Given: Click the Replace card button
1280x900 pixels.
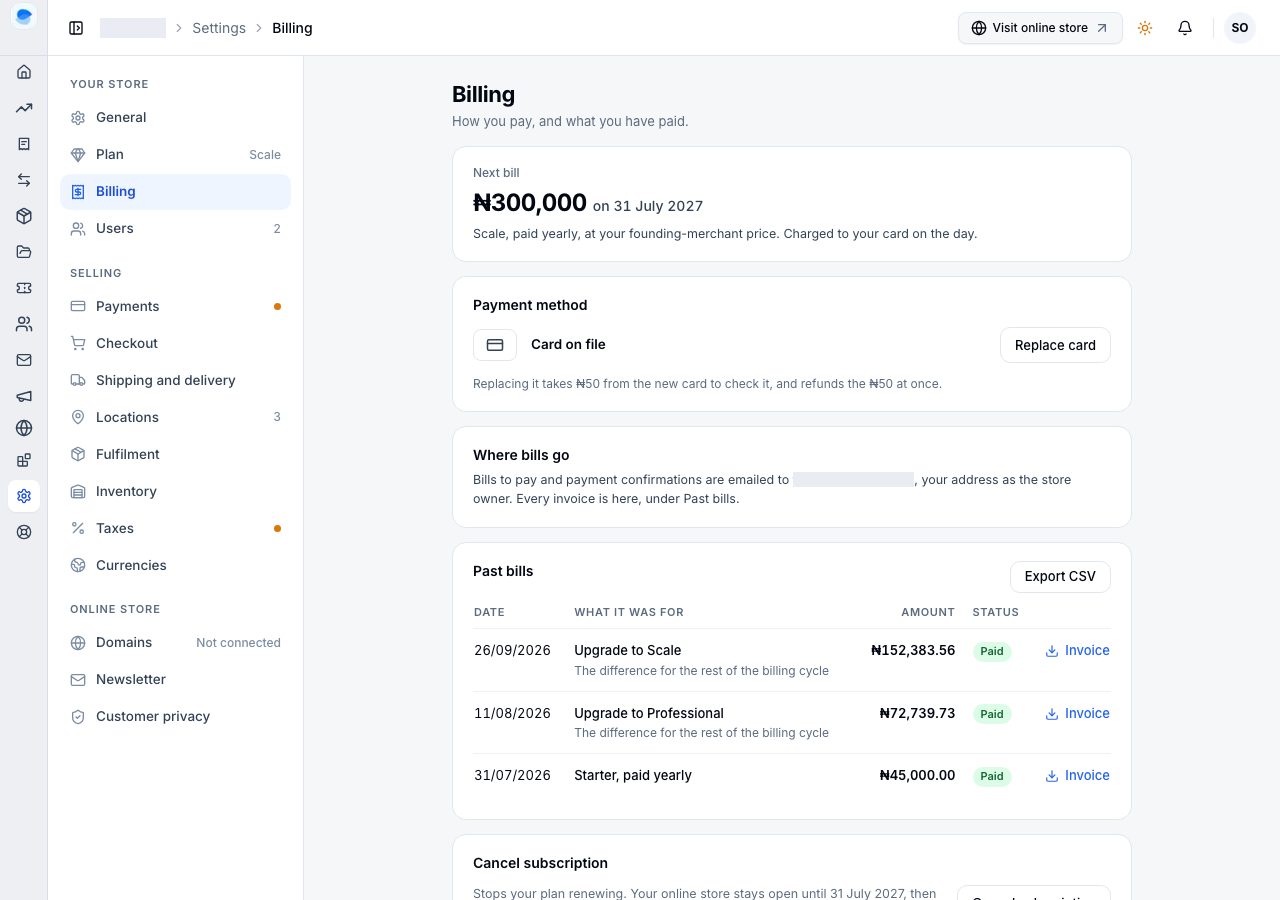Looking at the screenshot, I should 1055,345.
